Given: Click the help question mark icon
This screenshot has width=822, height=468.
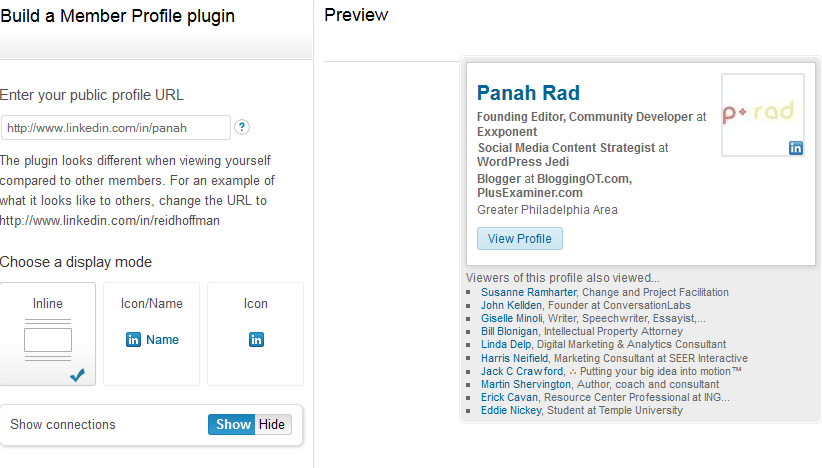Looking at the screenshot, I should point(242,127).
